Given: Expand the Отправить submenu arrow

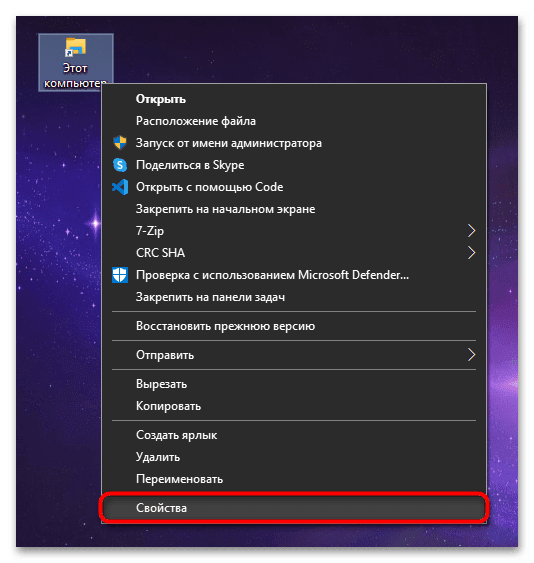Looking at the screenshot, I should point(472,355).
